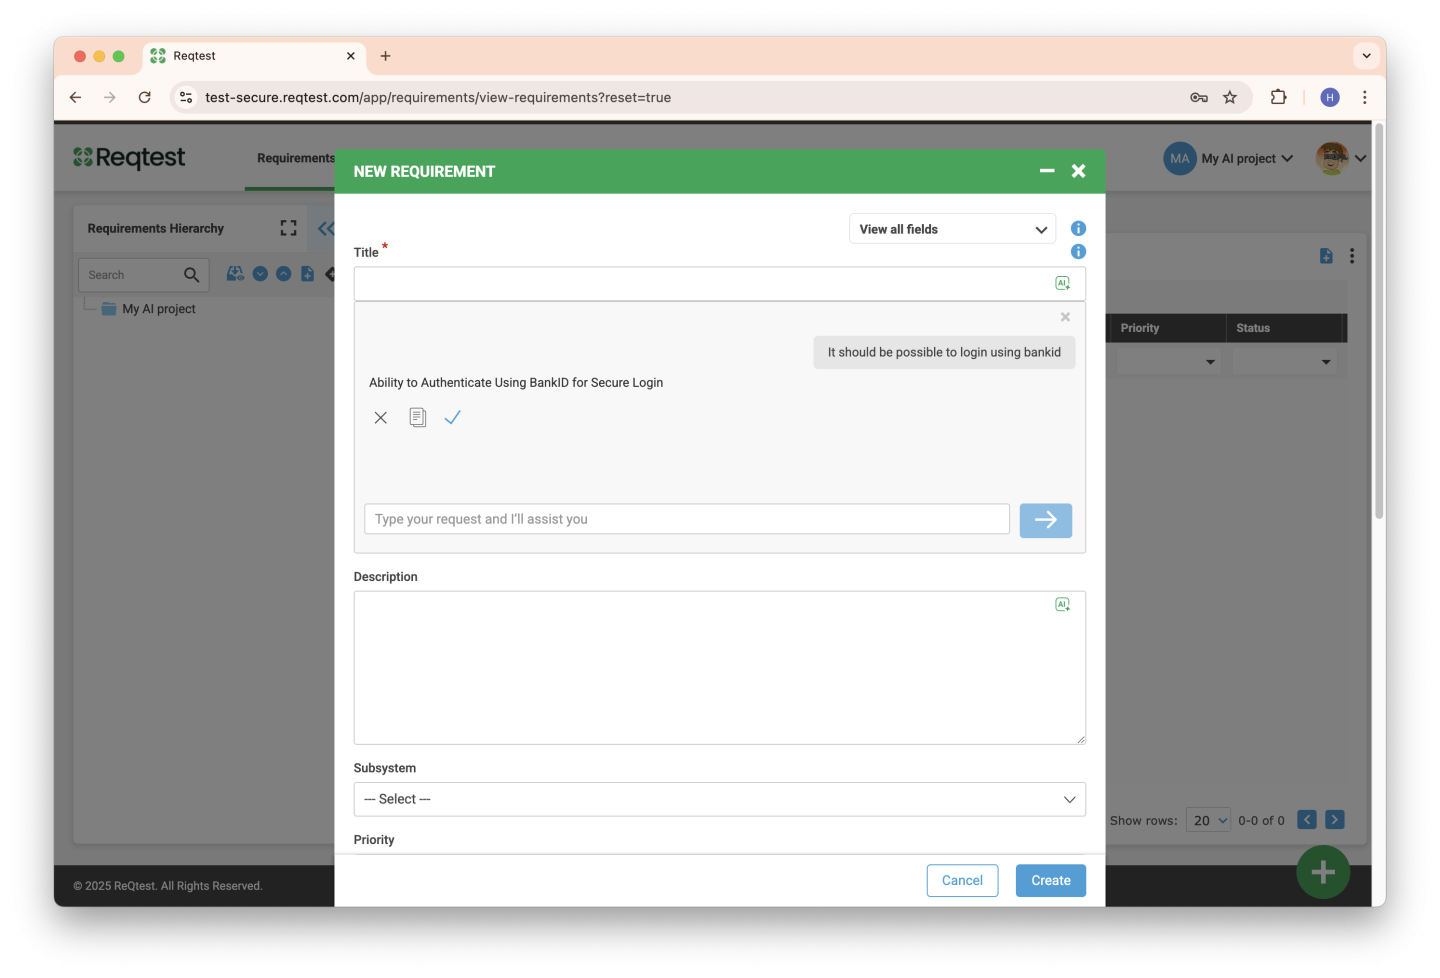The width and height of the screenshot is (1440, 978).
Task: Click the Create button
Action: pos(1050,880)
